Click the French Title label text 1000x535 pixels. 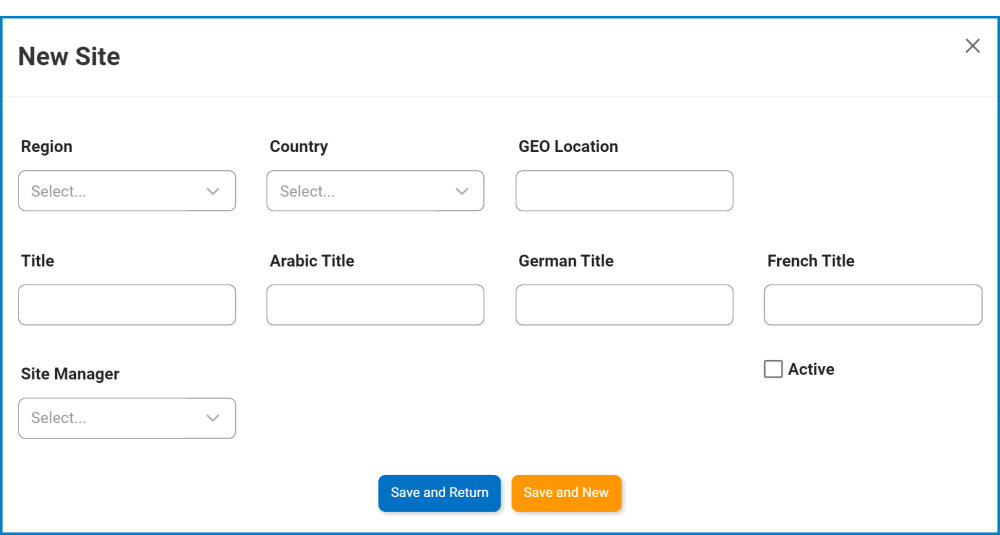tap(811, 261)
